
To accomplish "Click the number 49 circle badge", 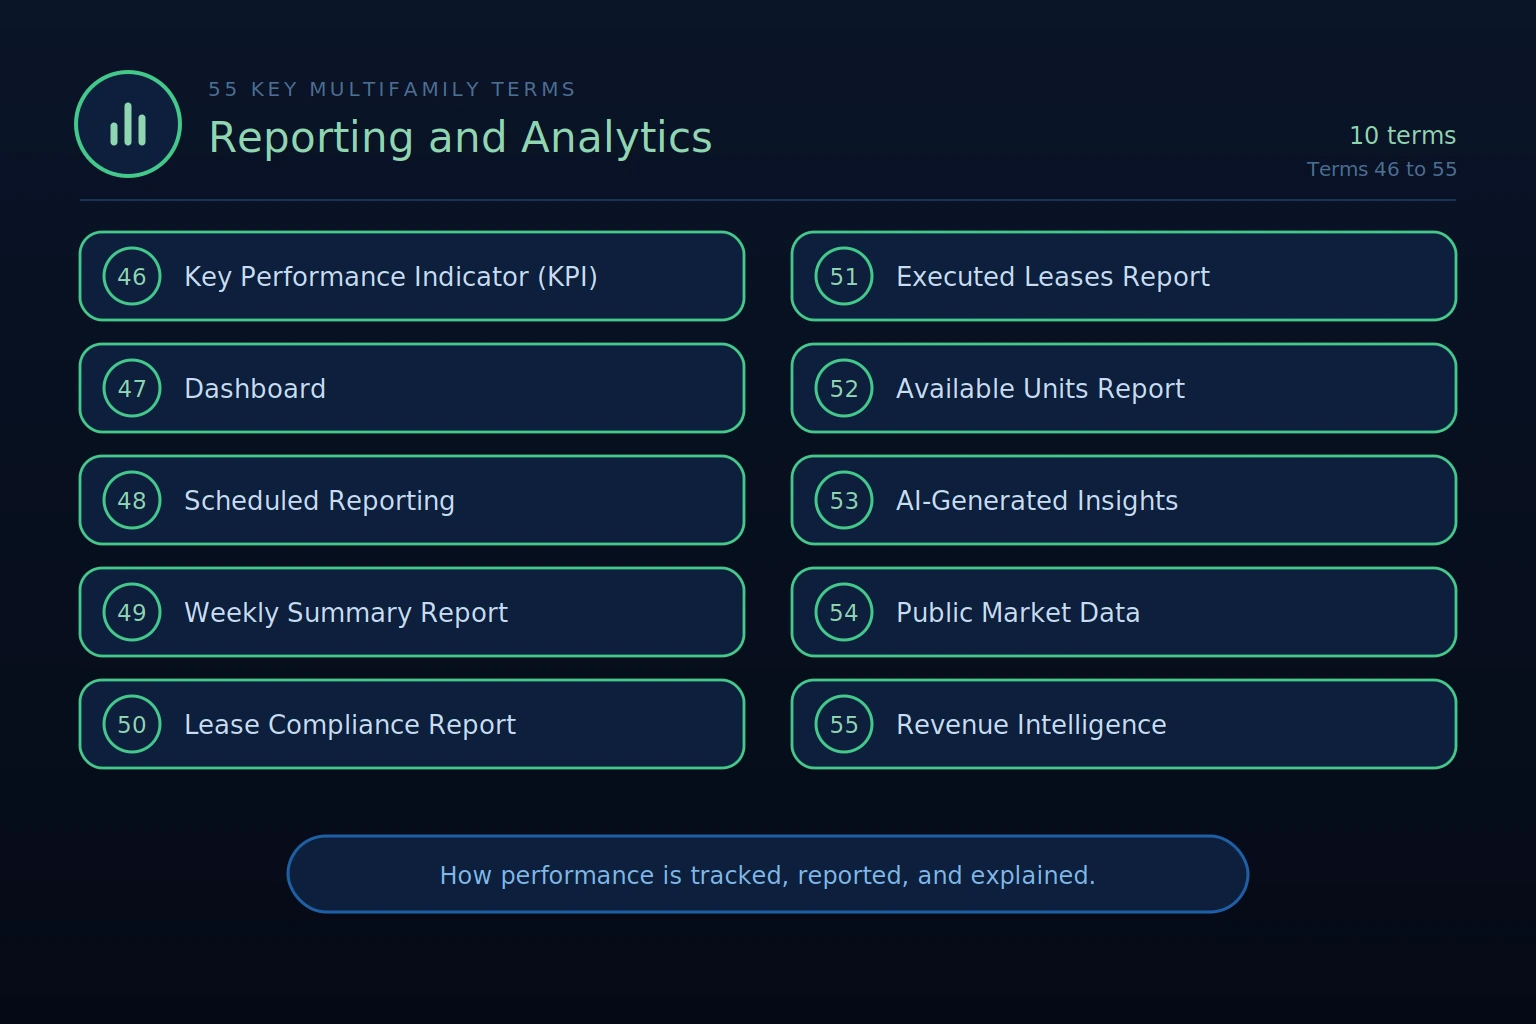I will 132,612.
